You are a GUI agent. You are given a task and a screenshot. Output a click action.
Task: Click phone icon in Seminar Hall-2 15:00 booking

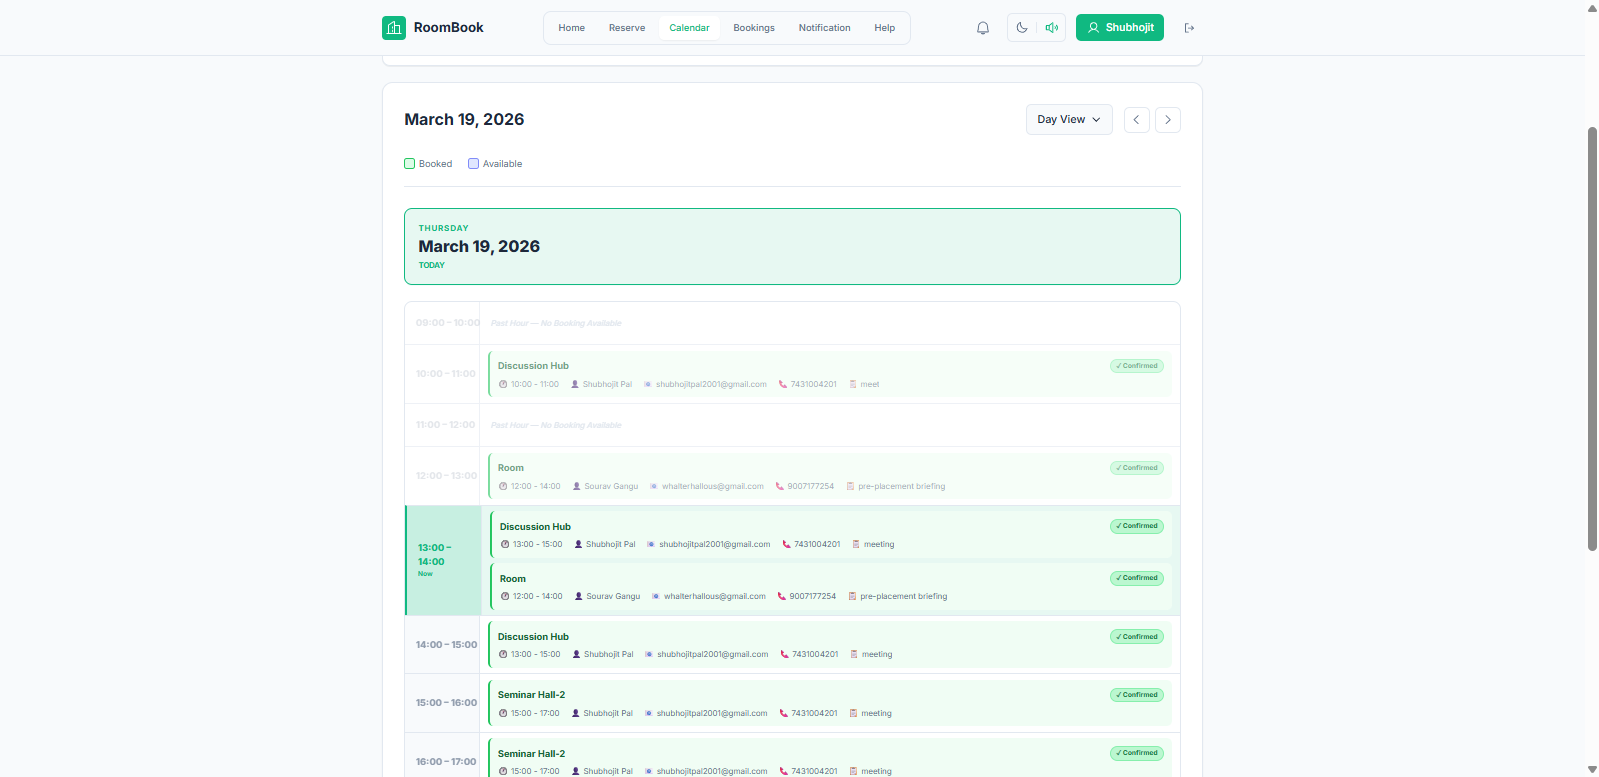point(783,713)
